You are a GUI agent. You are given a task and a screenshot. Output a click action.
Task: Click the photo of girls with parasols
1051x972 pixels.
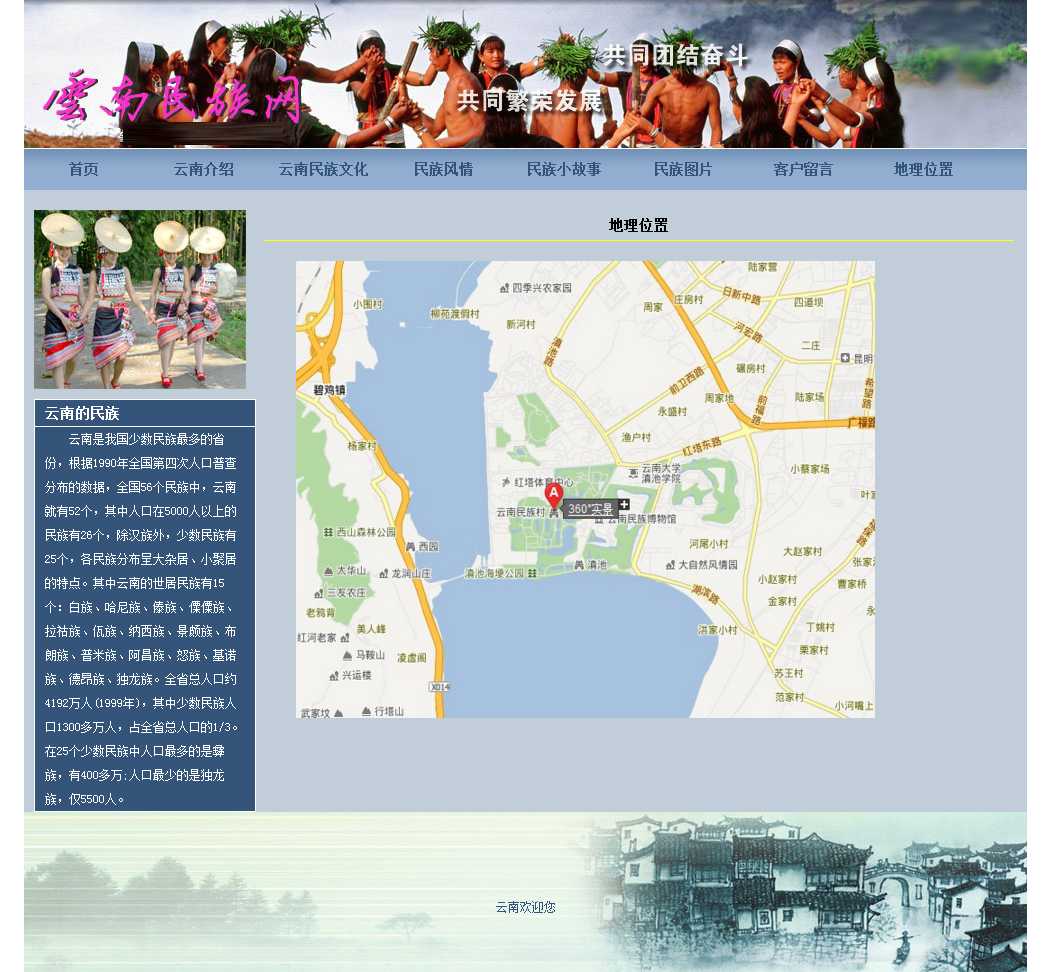(x=140, y=299)
